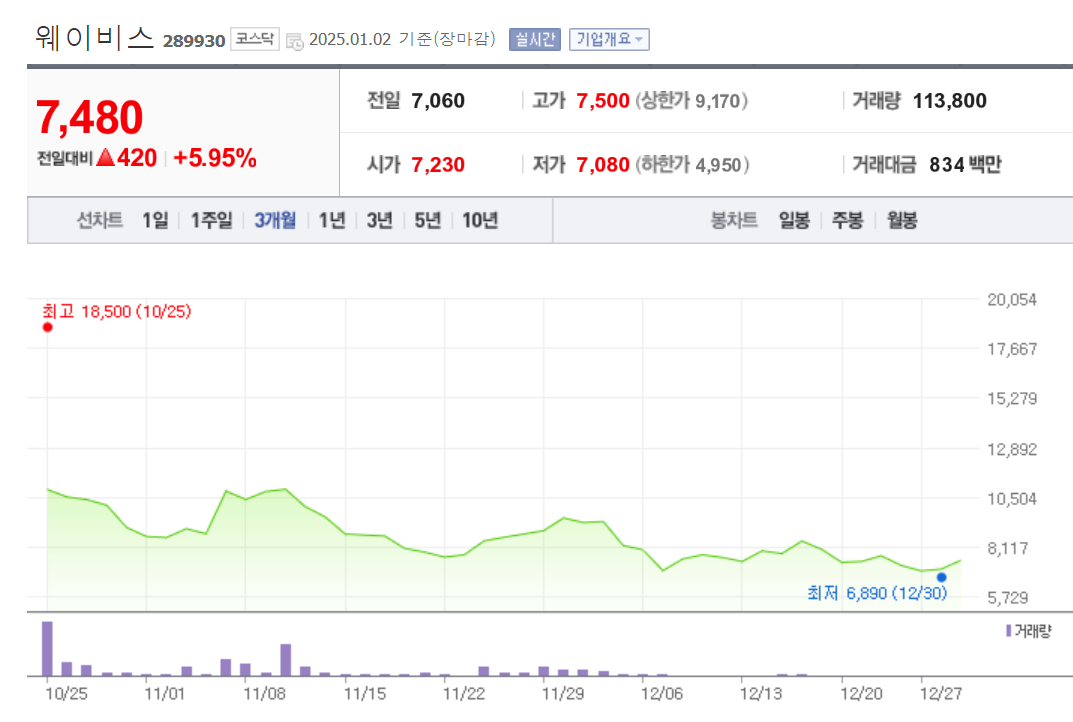Image resolution: width=1073 pixels, height=722 pixels.
Task: Switch to the 5년 line chart
Action: 427,220
